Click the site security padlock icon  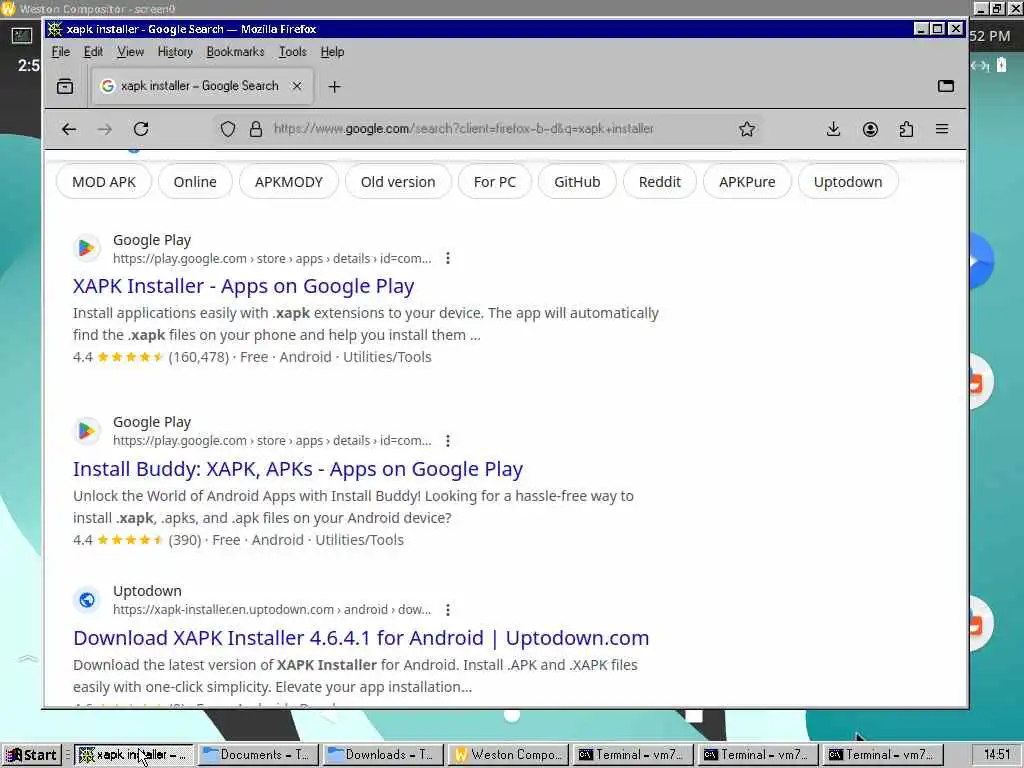tap(256, 129)
